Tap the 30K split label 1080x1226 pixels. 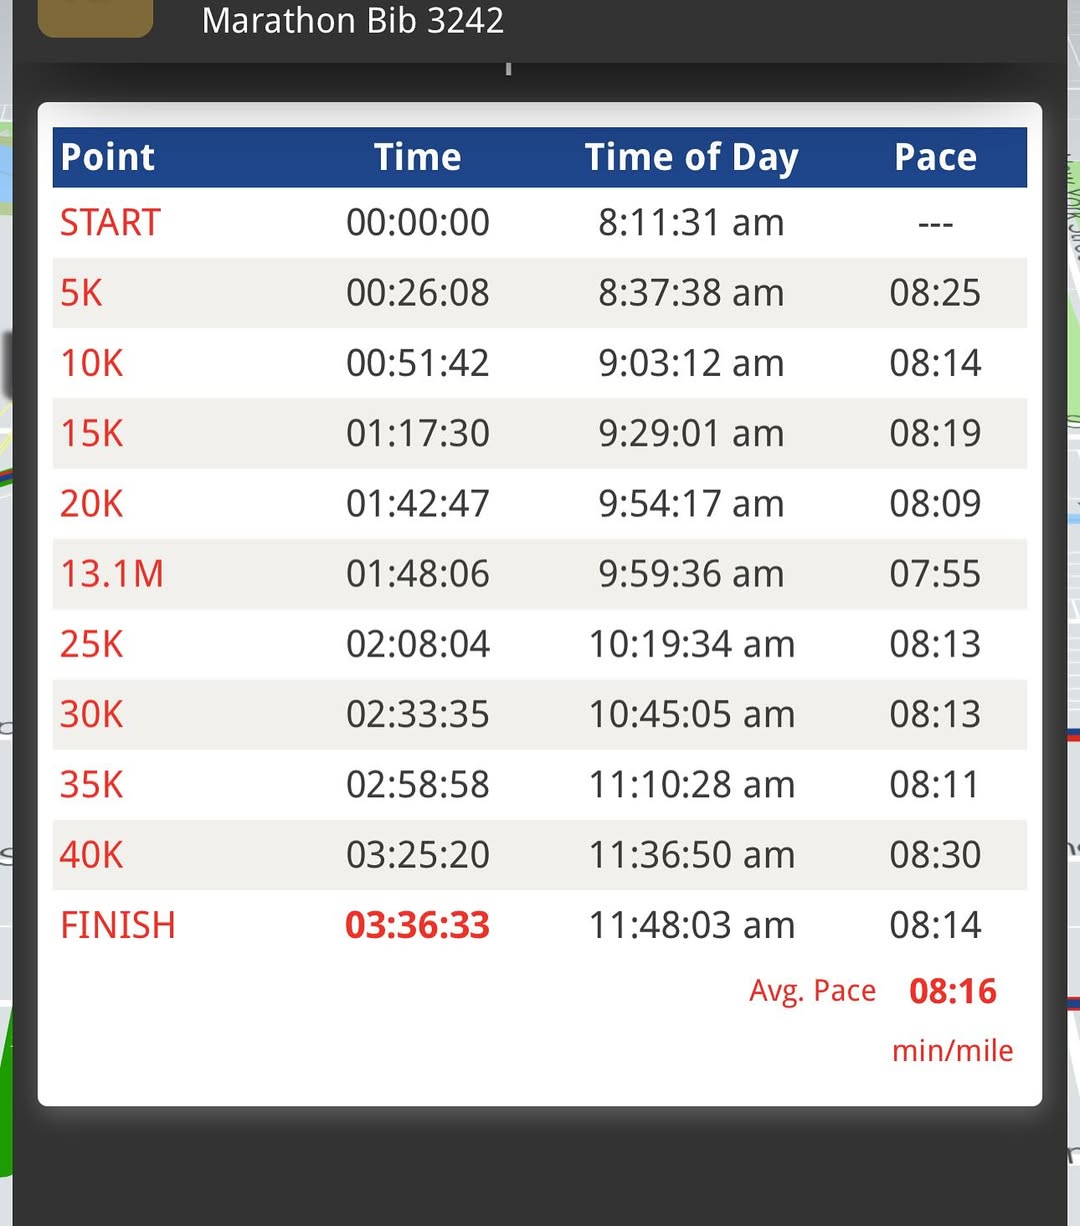click(x=92, y=714)
